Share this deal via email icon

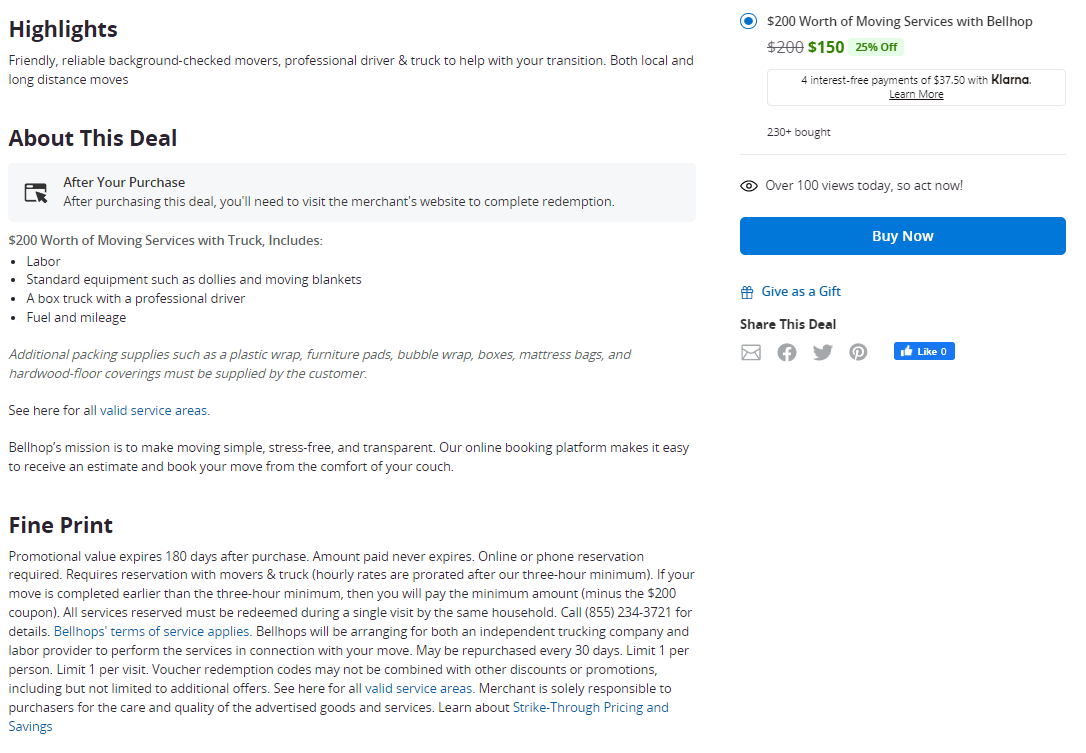click(x=751, y=353)
